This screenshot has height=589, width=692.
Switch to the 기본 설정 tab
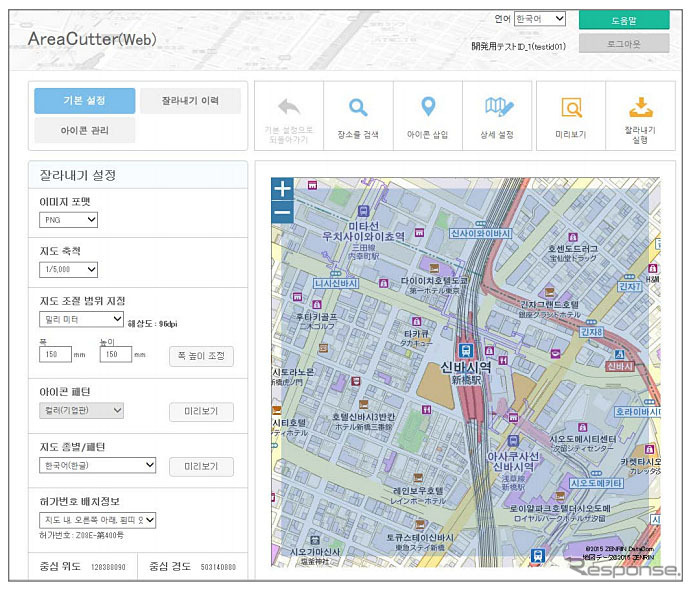point(84,101)
